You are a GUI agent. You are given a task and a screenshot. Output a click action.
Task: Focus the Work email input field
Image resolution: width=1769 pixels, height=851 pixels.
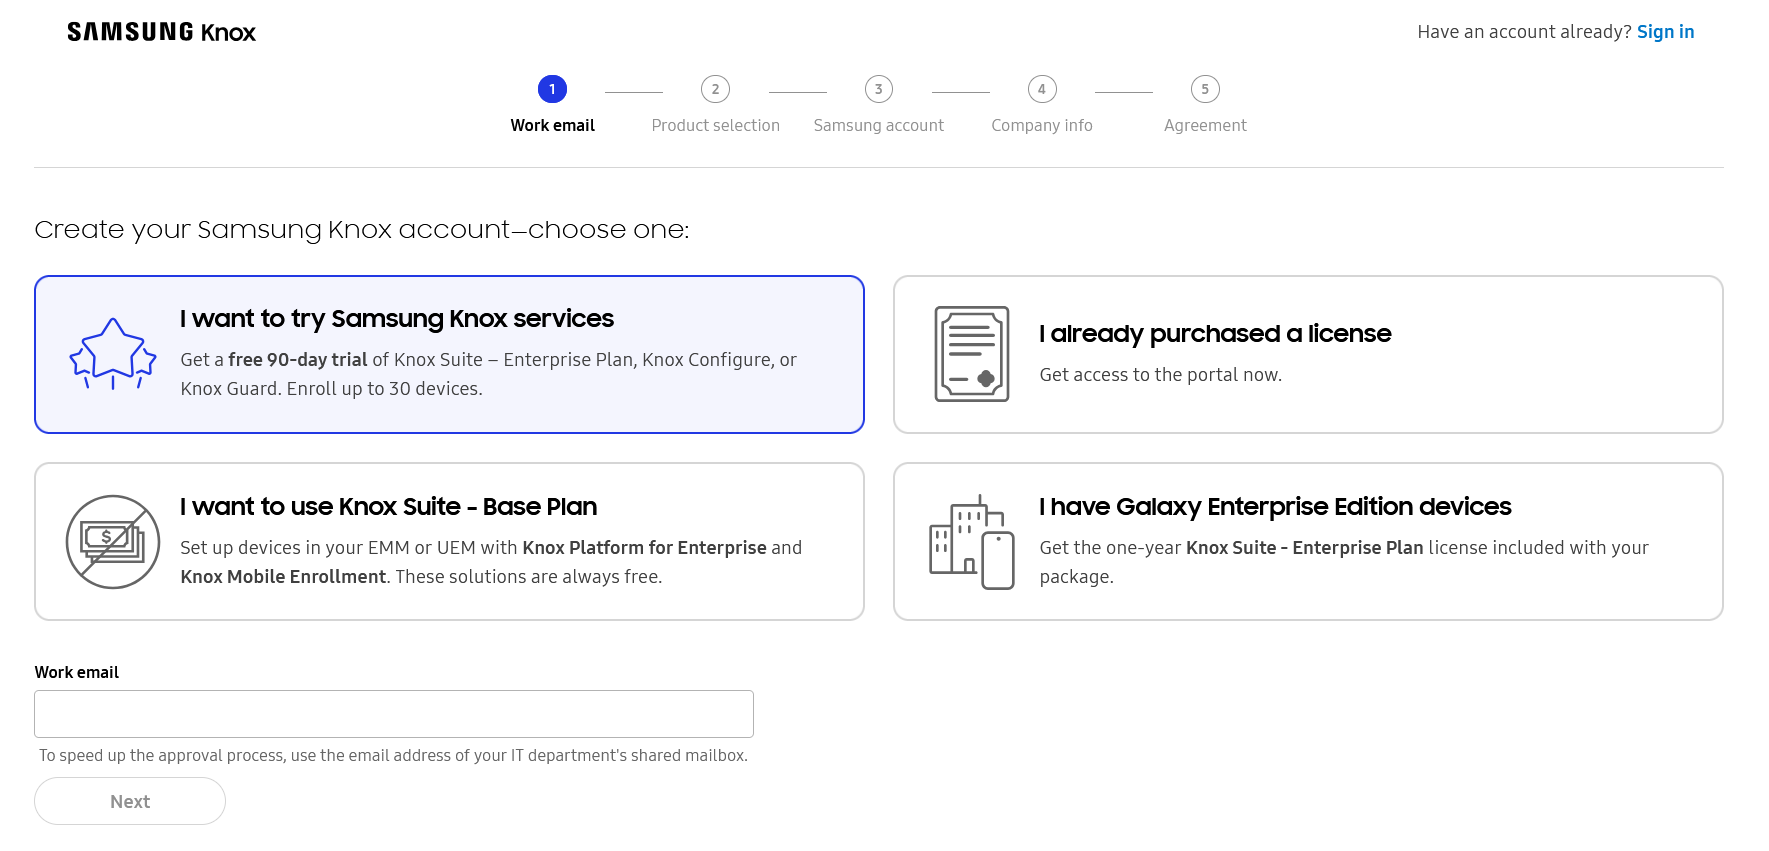[393, 714]
